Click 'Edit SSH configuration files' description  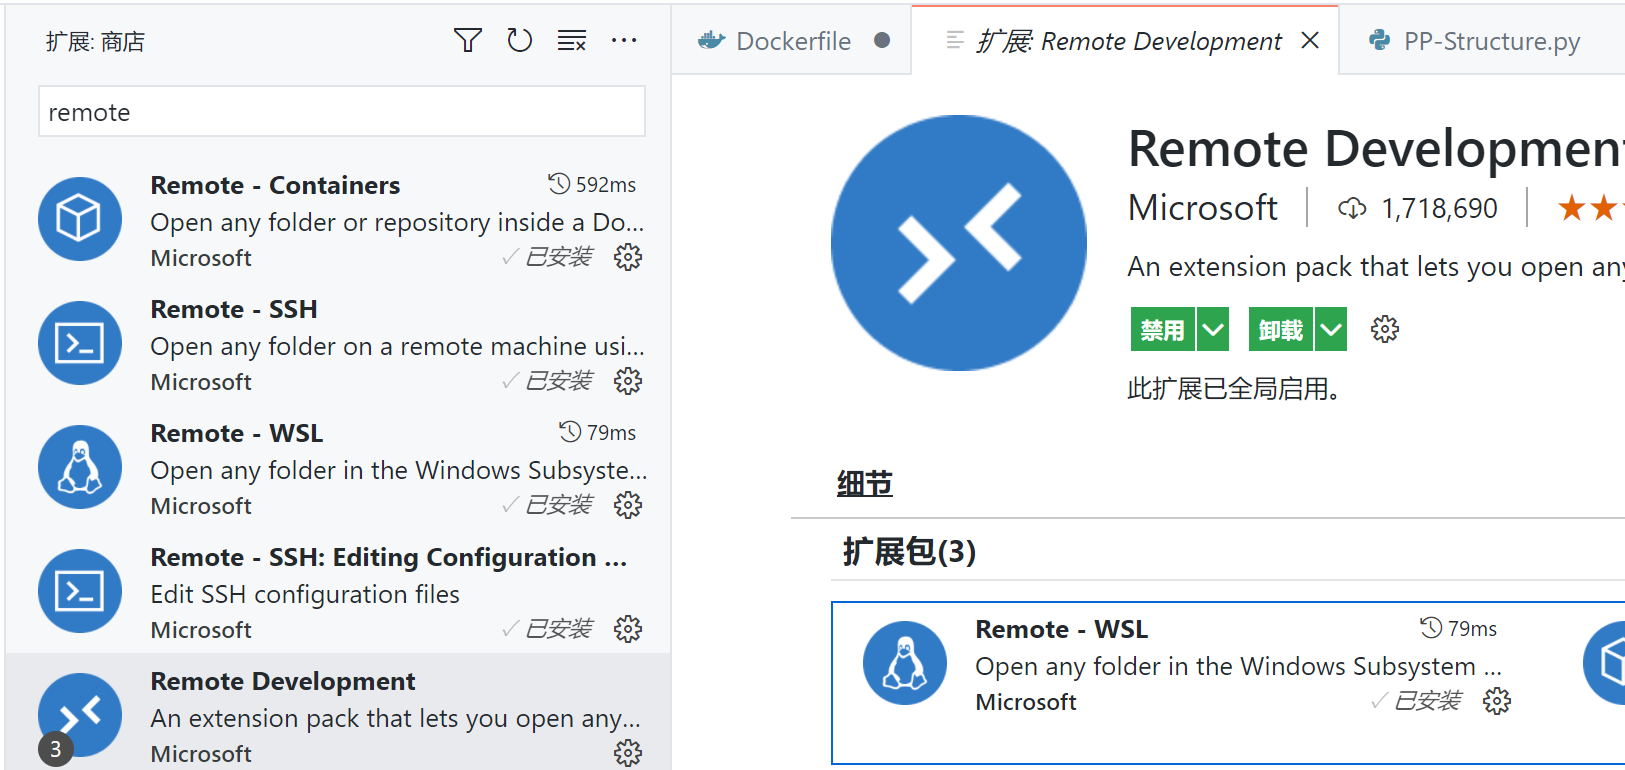305,594
